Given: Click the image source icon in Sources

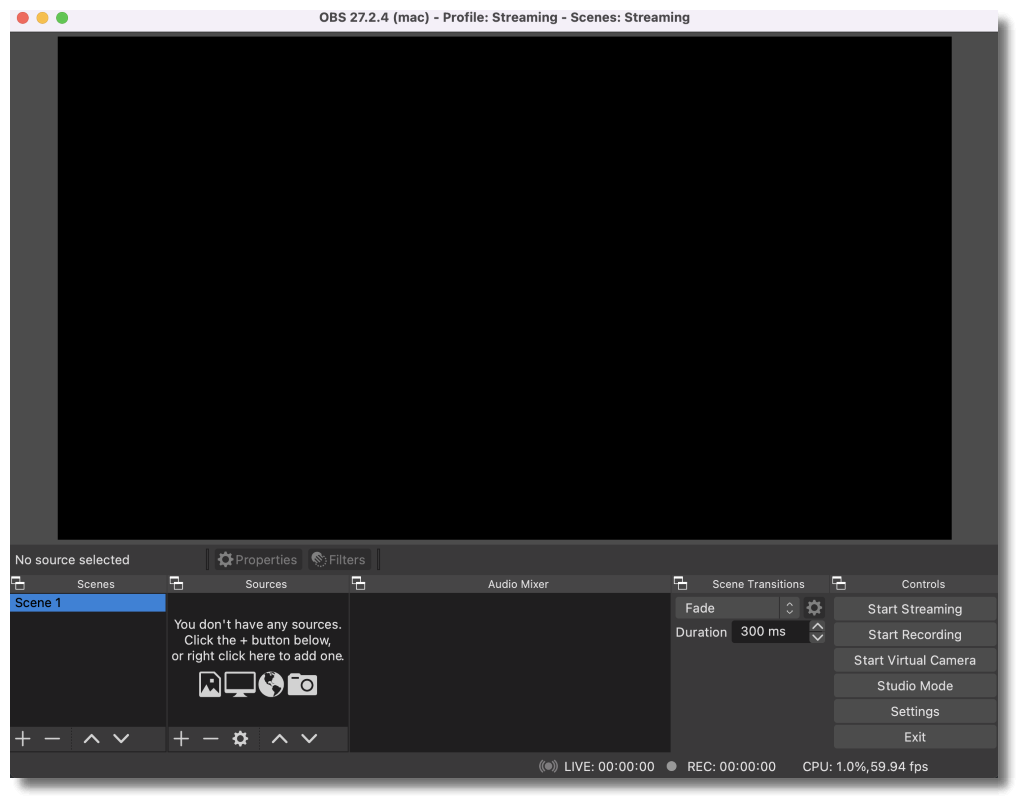Looking at the screenshot, I should pos(210,684).
